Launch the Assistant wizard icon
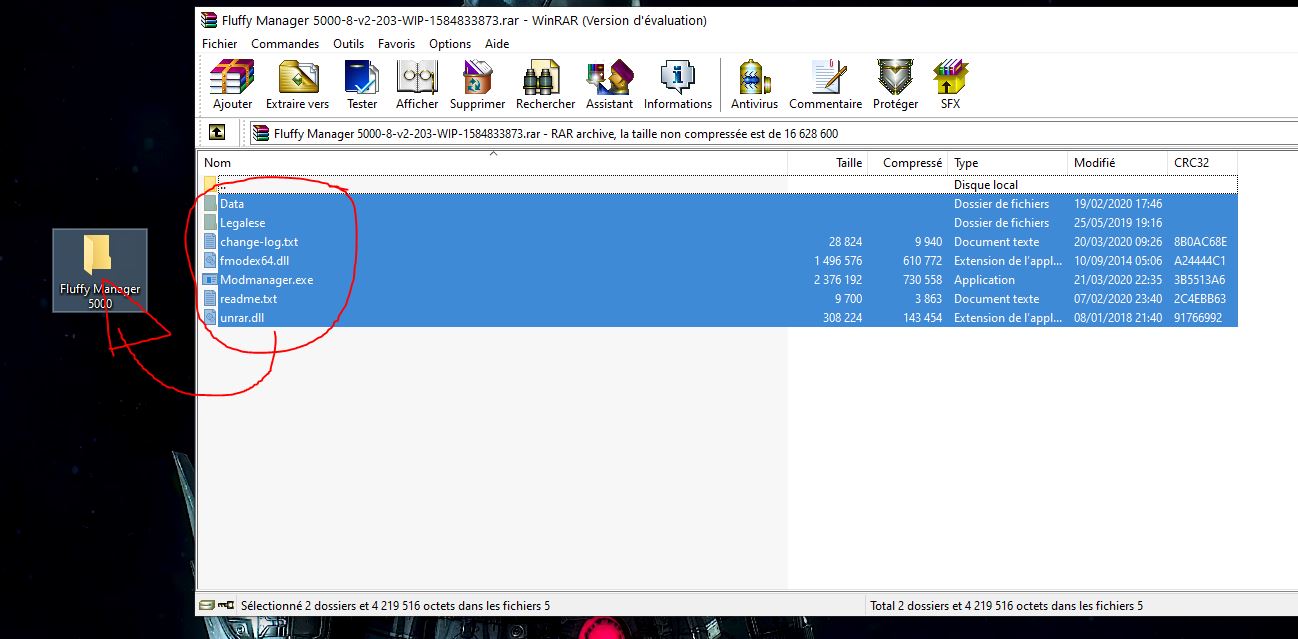 [x=609, y=84]
